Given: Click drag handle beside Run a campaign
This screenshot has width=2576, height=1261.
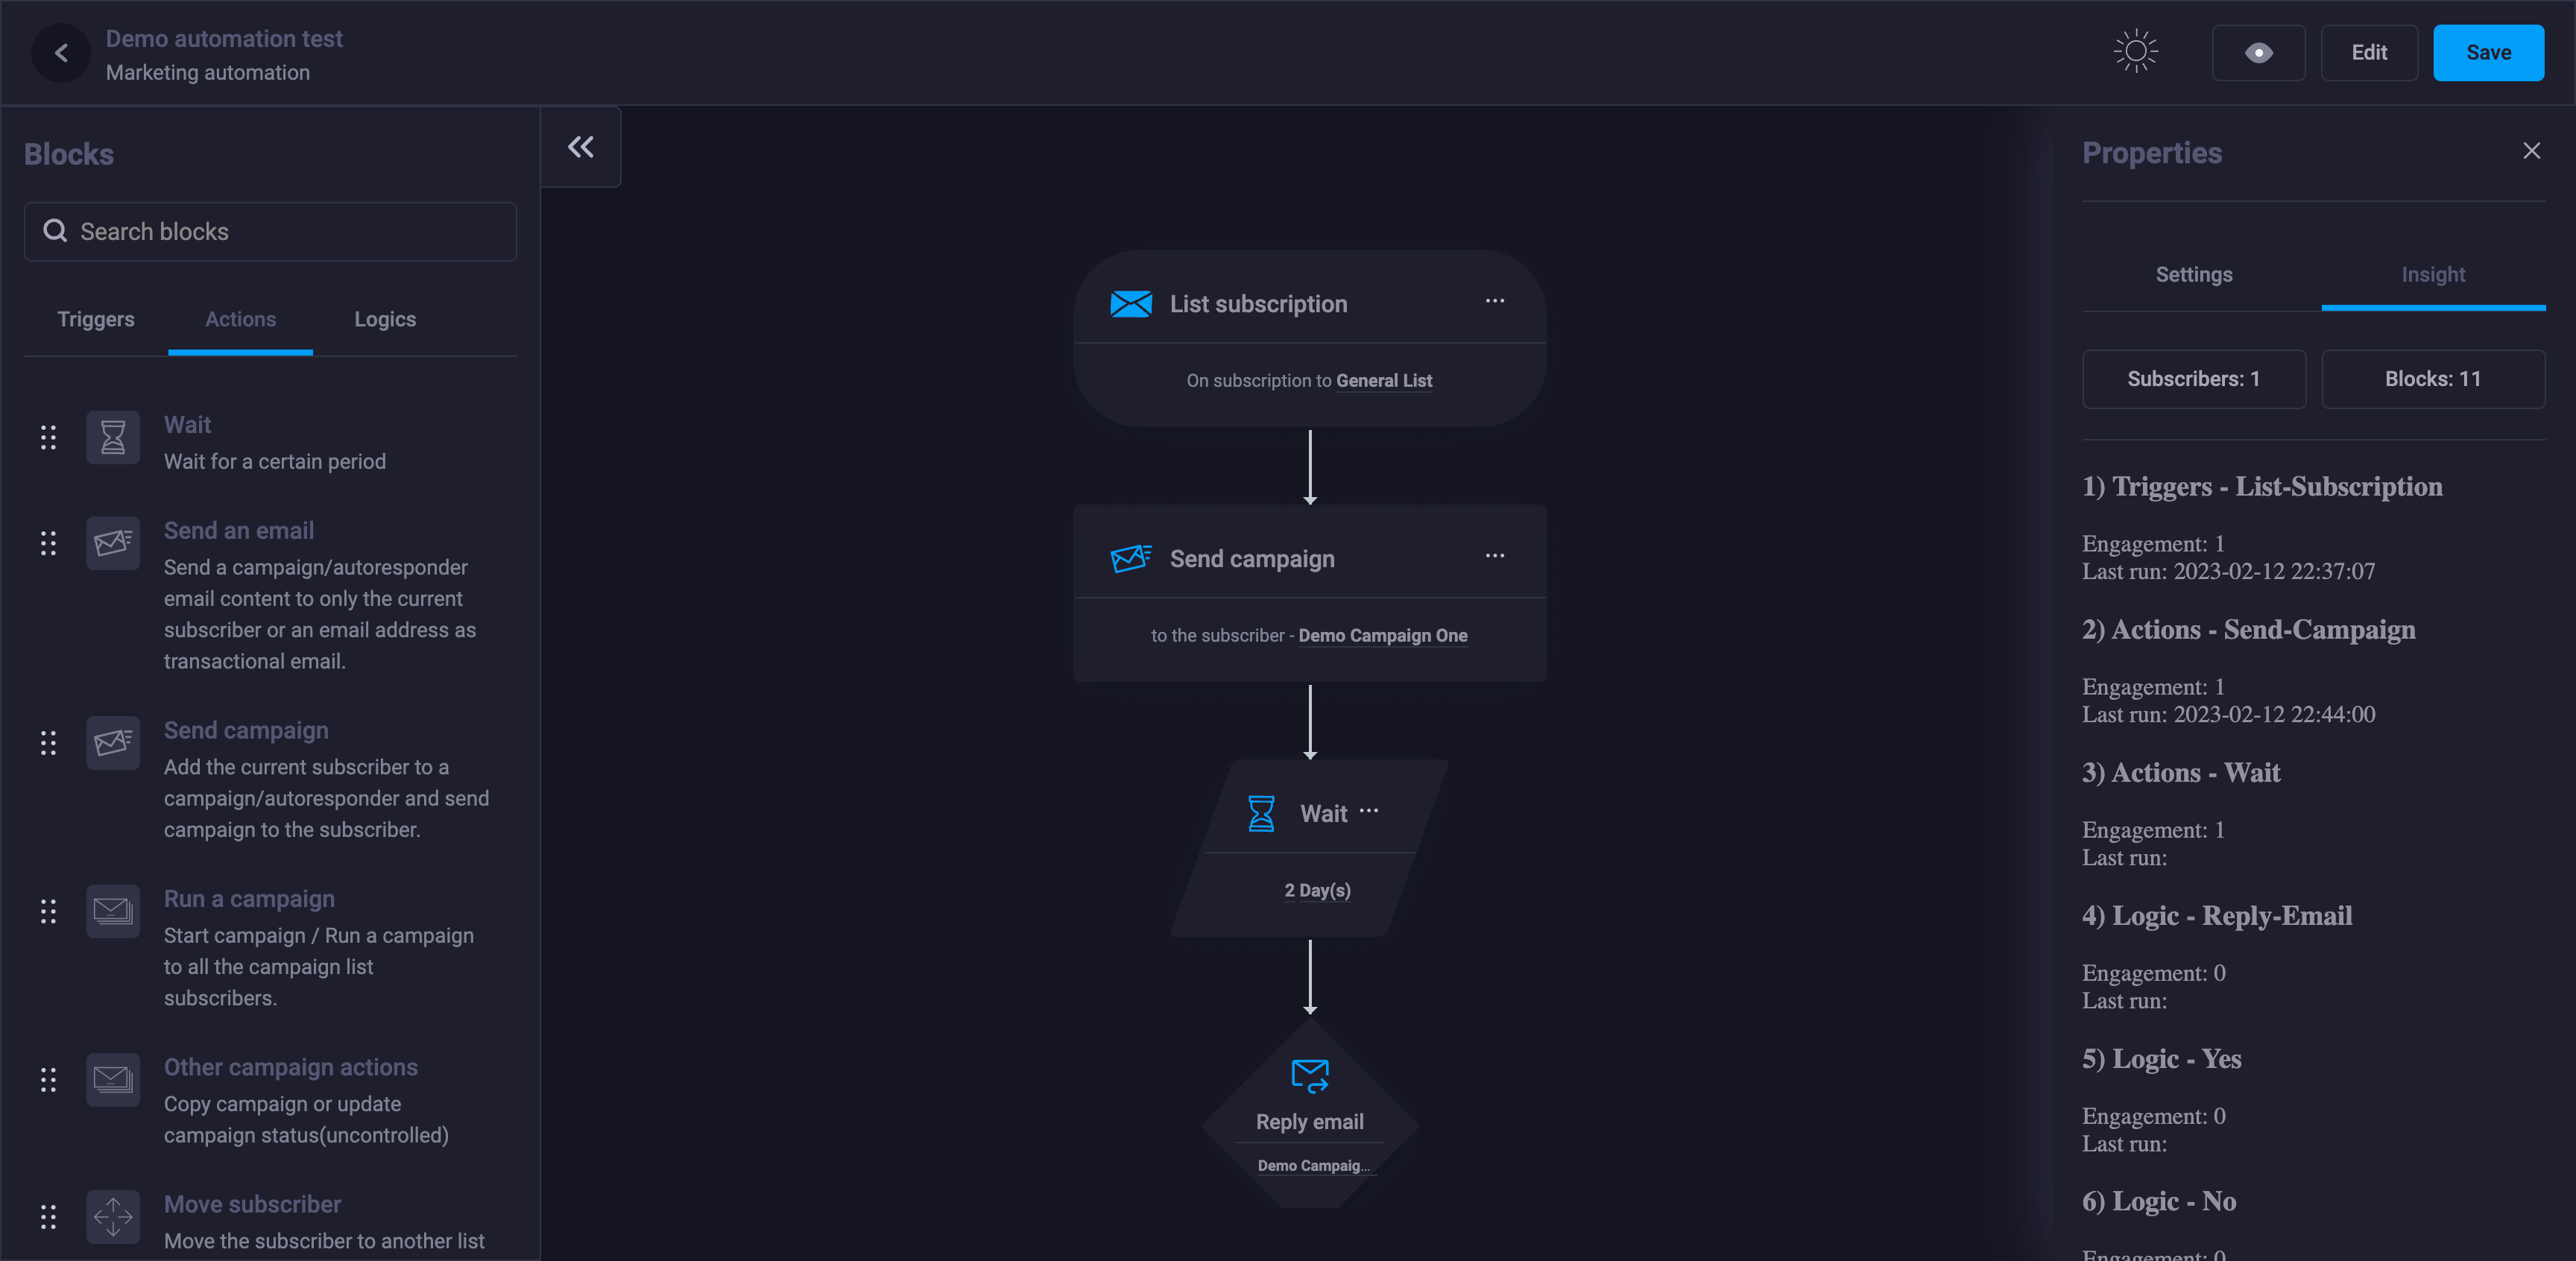Looking at the screenshot, I should [48, 911].
